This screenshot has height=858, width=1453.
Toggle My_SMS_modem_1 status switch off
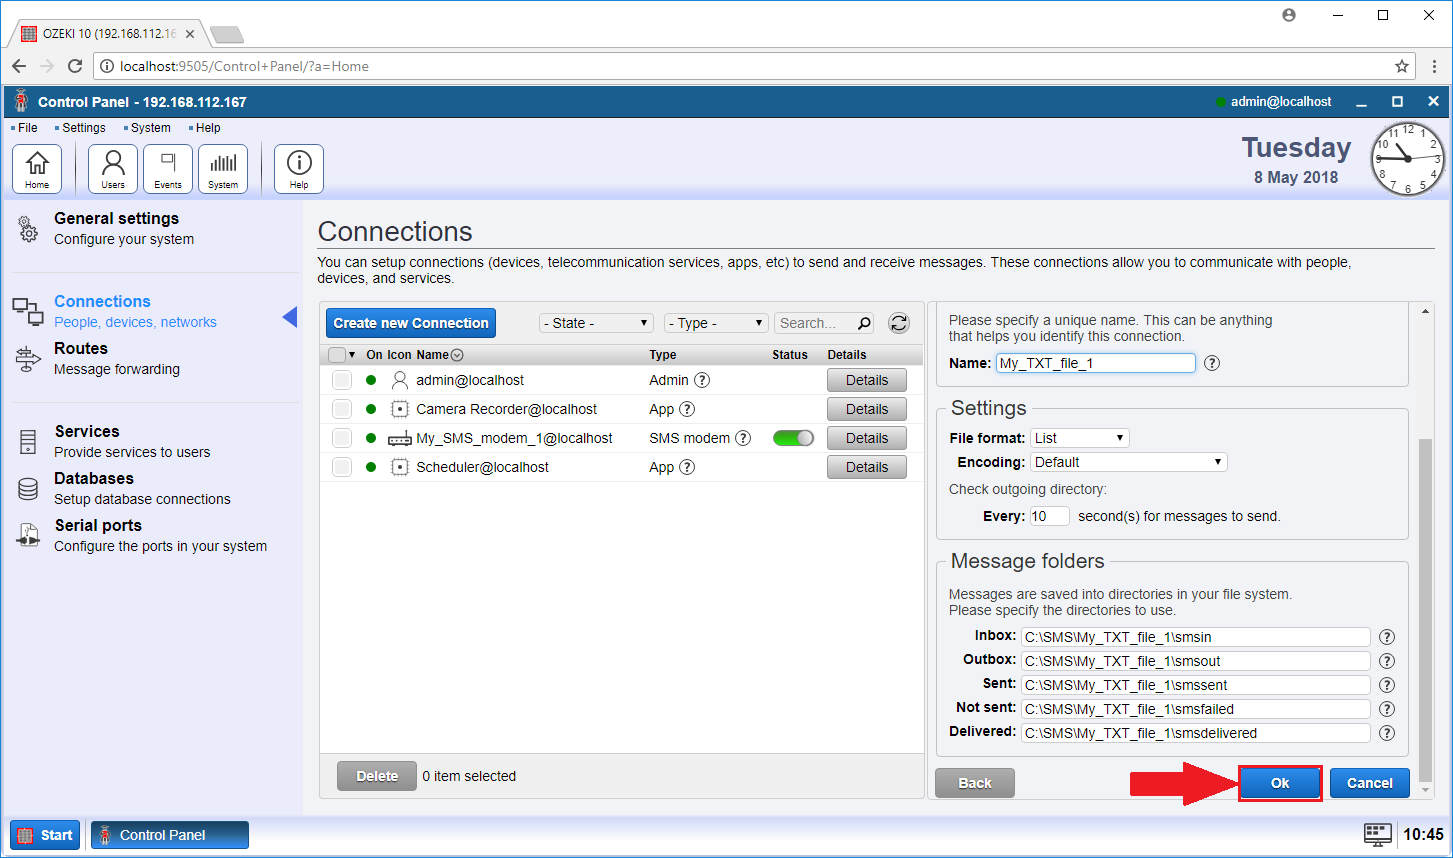[x=793, y=438]
